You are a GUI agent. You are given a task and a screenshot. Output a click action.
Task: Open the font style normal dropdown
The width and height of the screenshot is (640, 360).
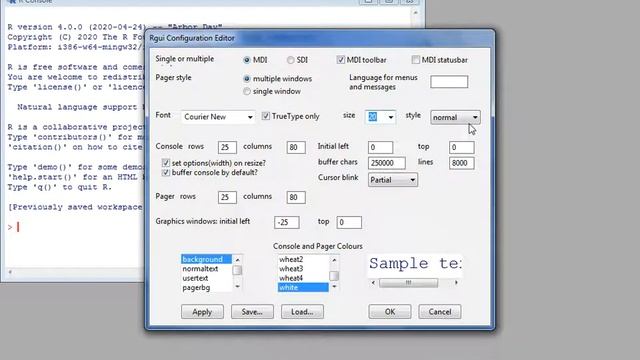455,118
